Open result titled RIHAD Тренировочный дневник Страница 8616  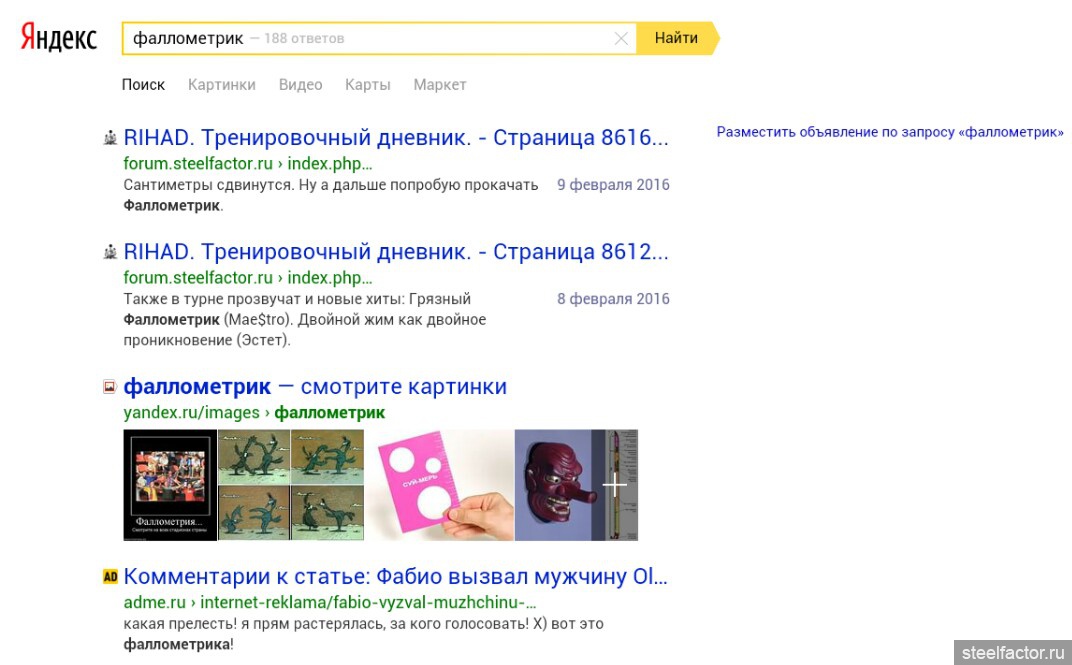tap(396, 137)
